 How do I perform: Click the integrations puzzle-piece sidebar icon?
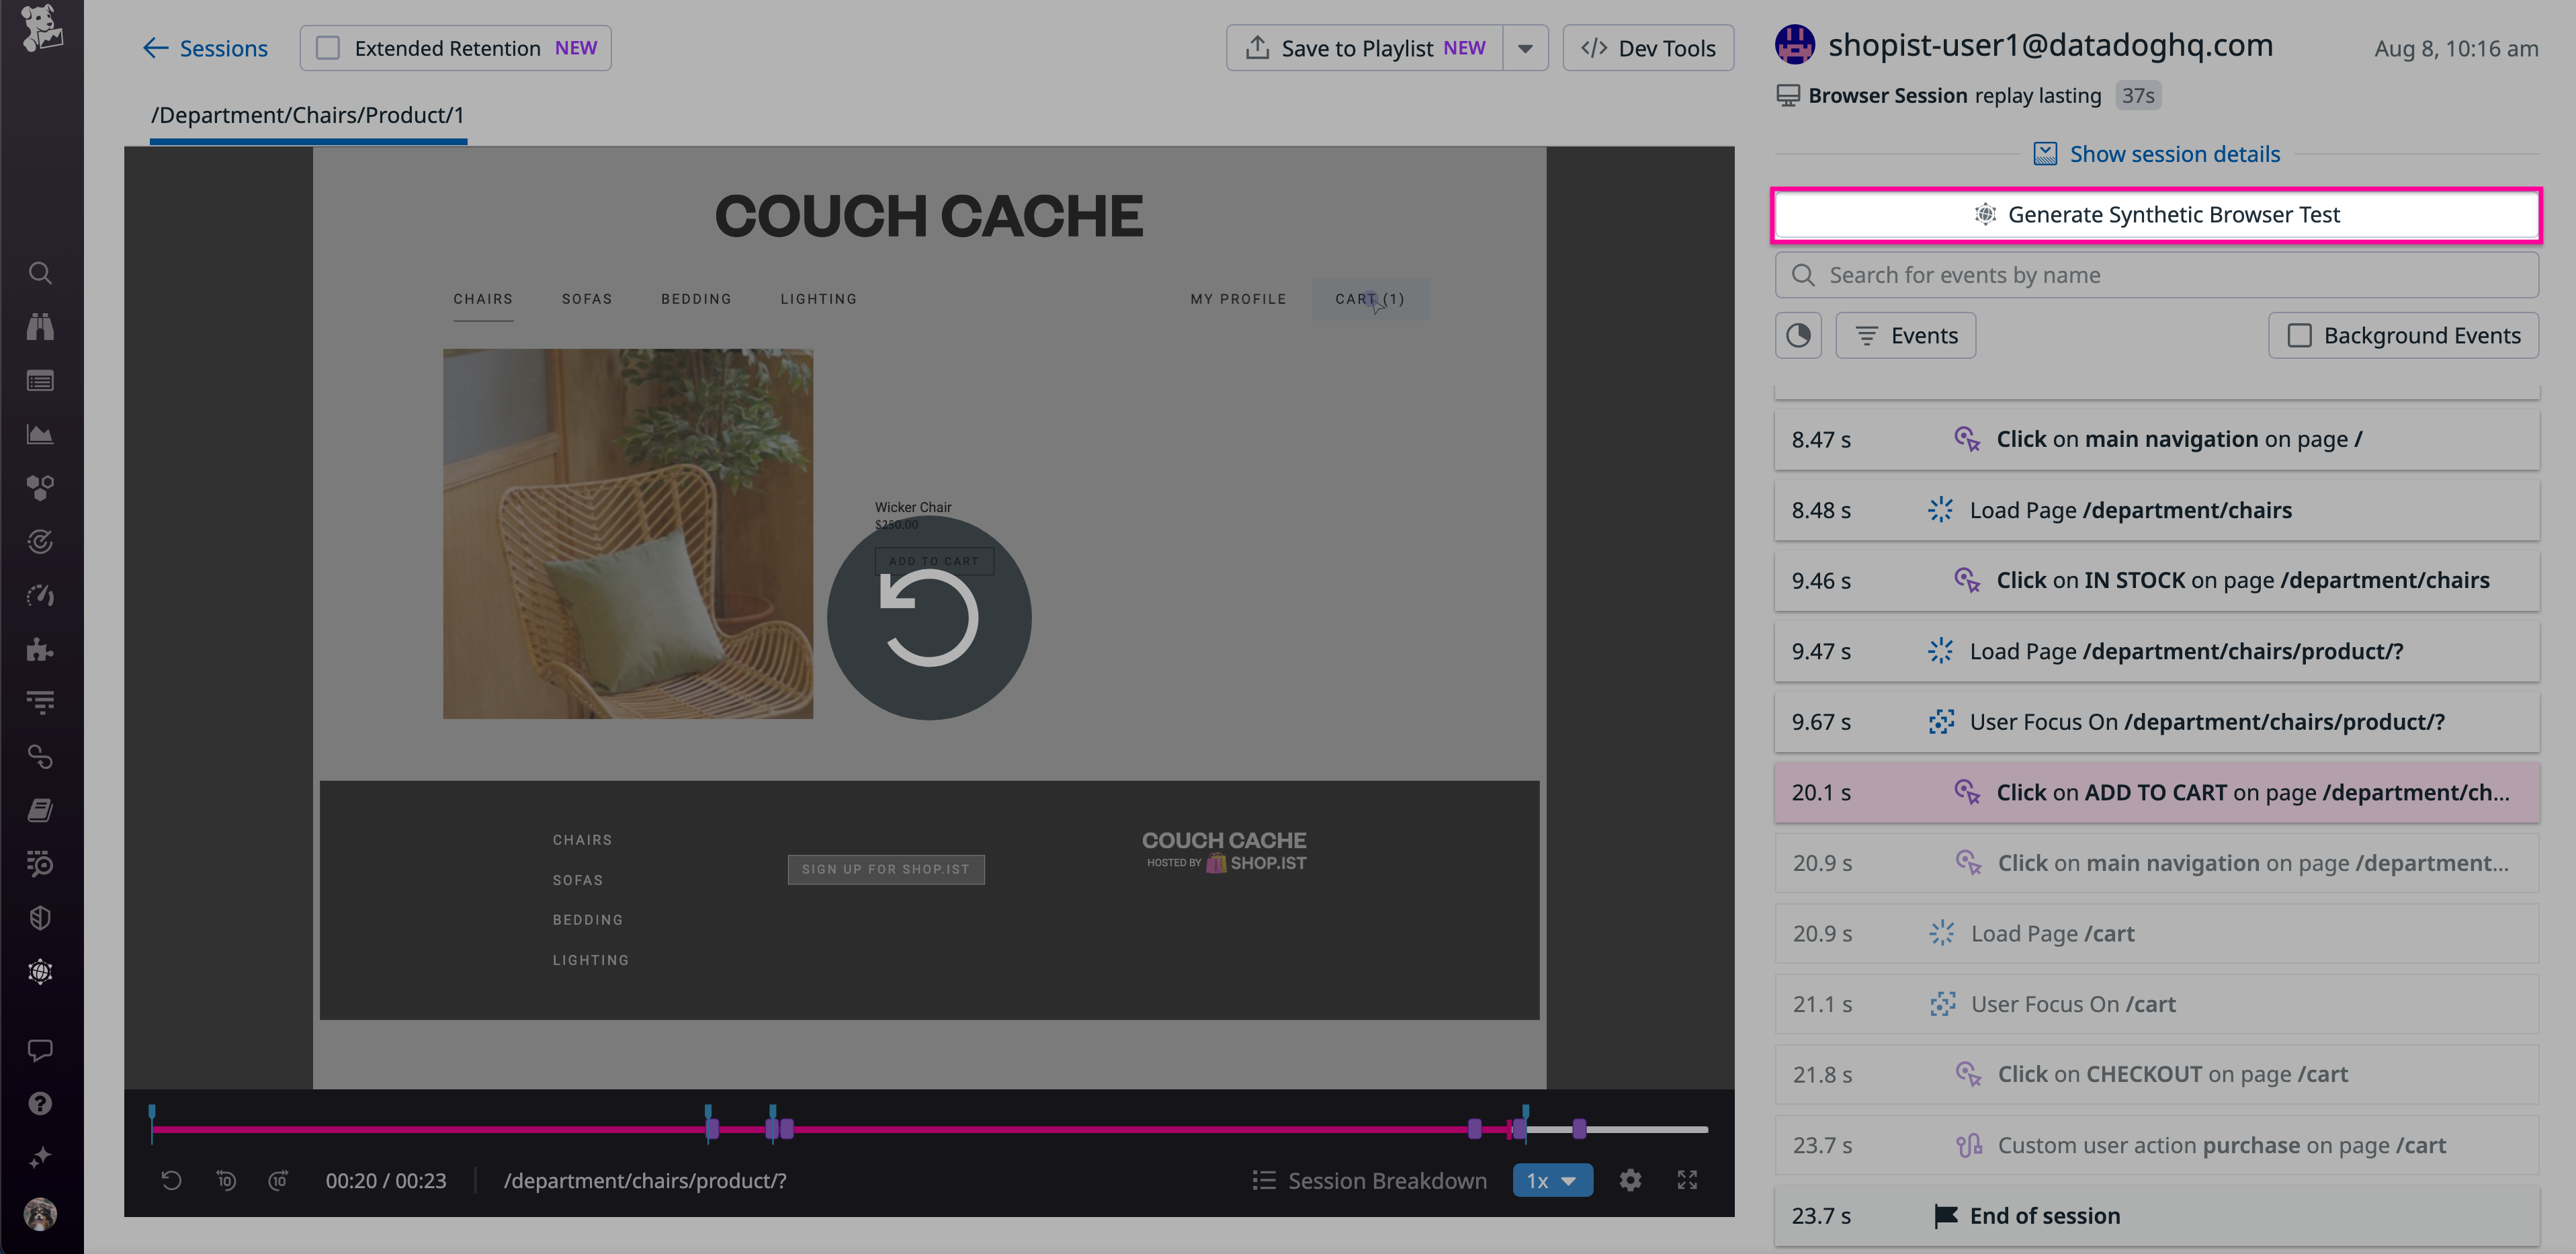[40, 650]
